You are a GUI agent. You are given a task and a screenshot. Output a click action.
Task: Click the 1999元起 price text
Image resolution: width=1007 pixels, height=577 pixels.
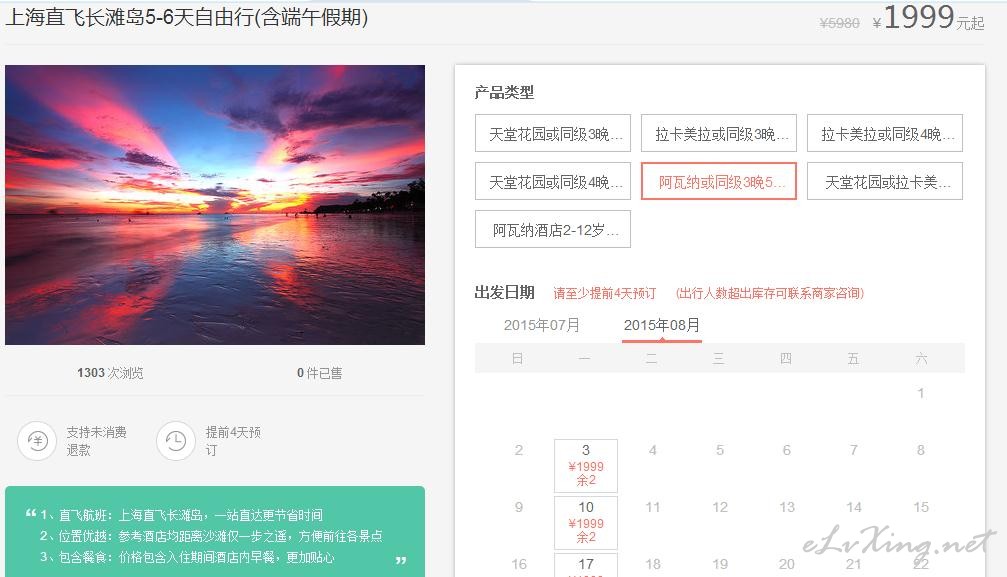click(x=928, y=17)
